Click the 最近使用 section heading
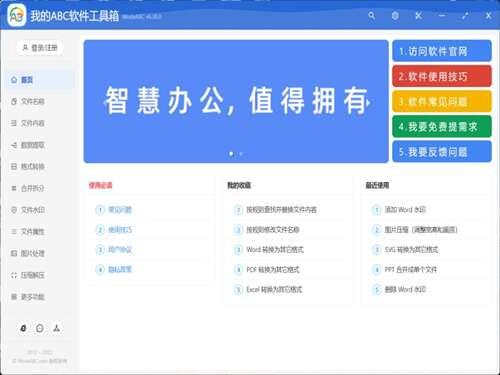Screen dimensions: 500x375 pyautogui.click(x=377, y=185)
